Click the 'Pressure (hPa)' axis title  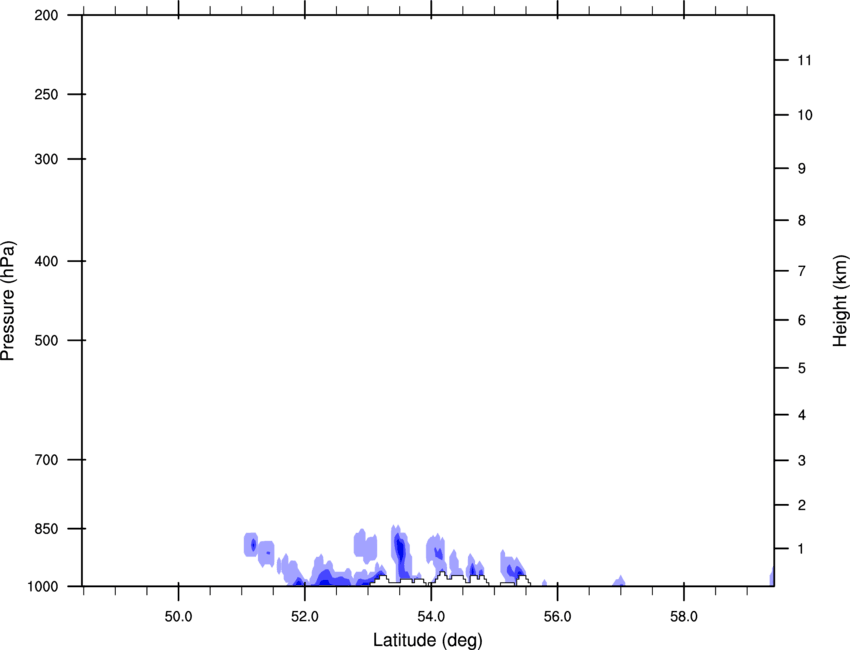point(8,301)
